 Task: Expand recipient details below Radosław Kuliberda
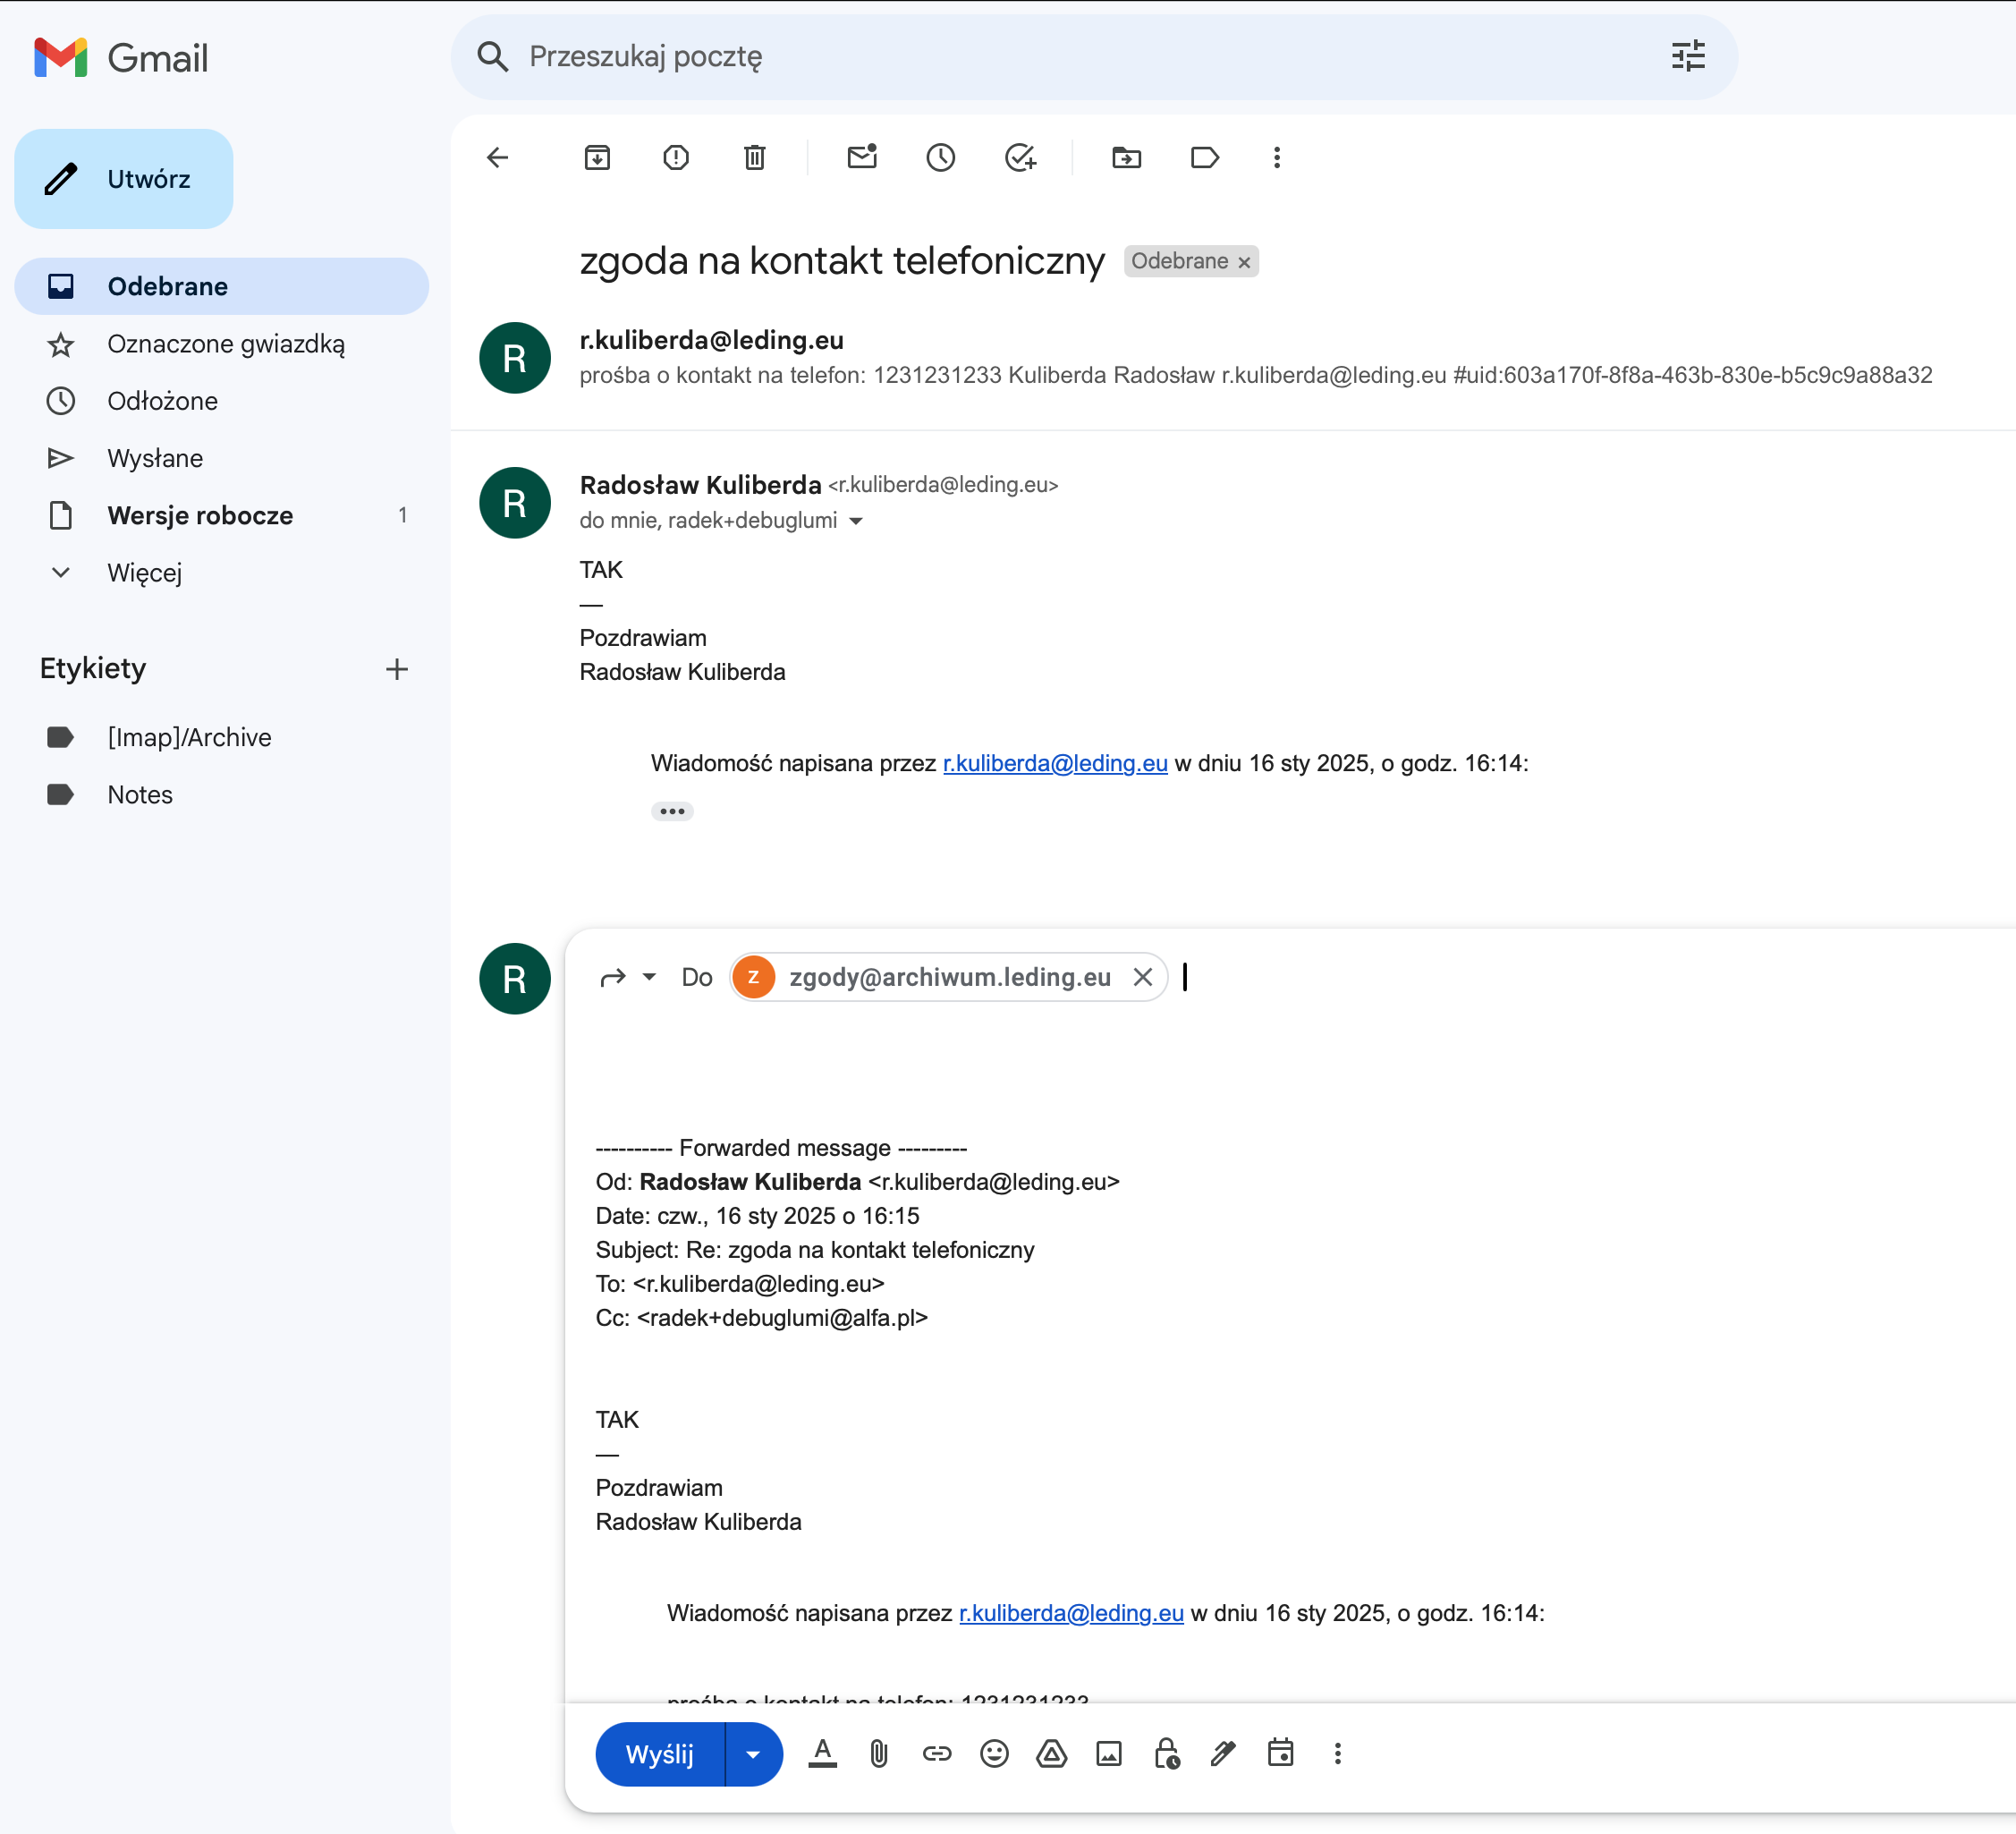(856, 521)
